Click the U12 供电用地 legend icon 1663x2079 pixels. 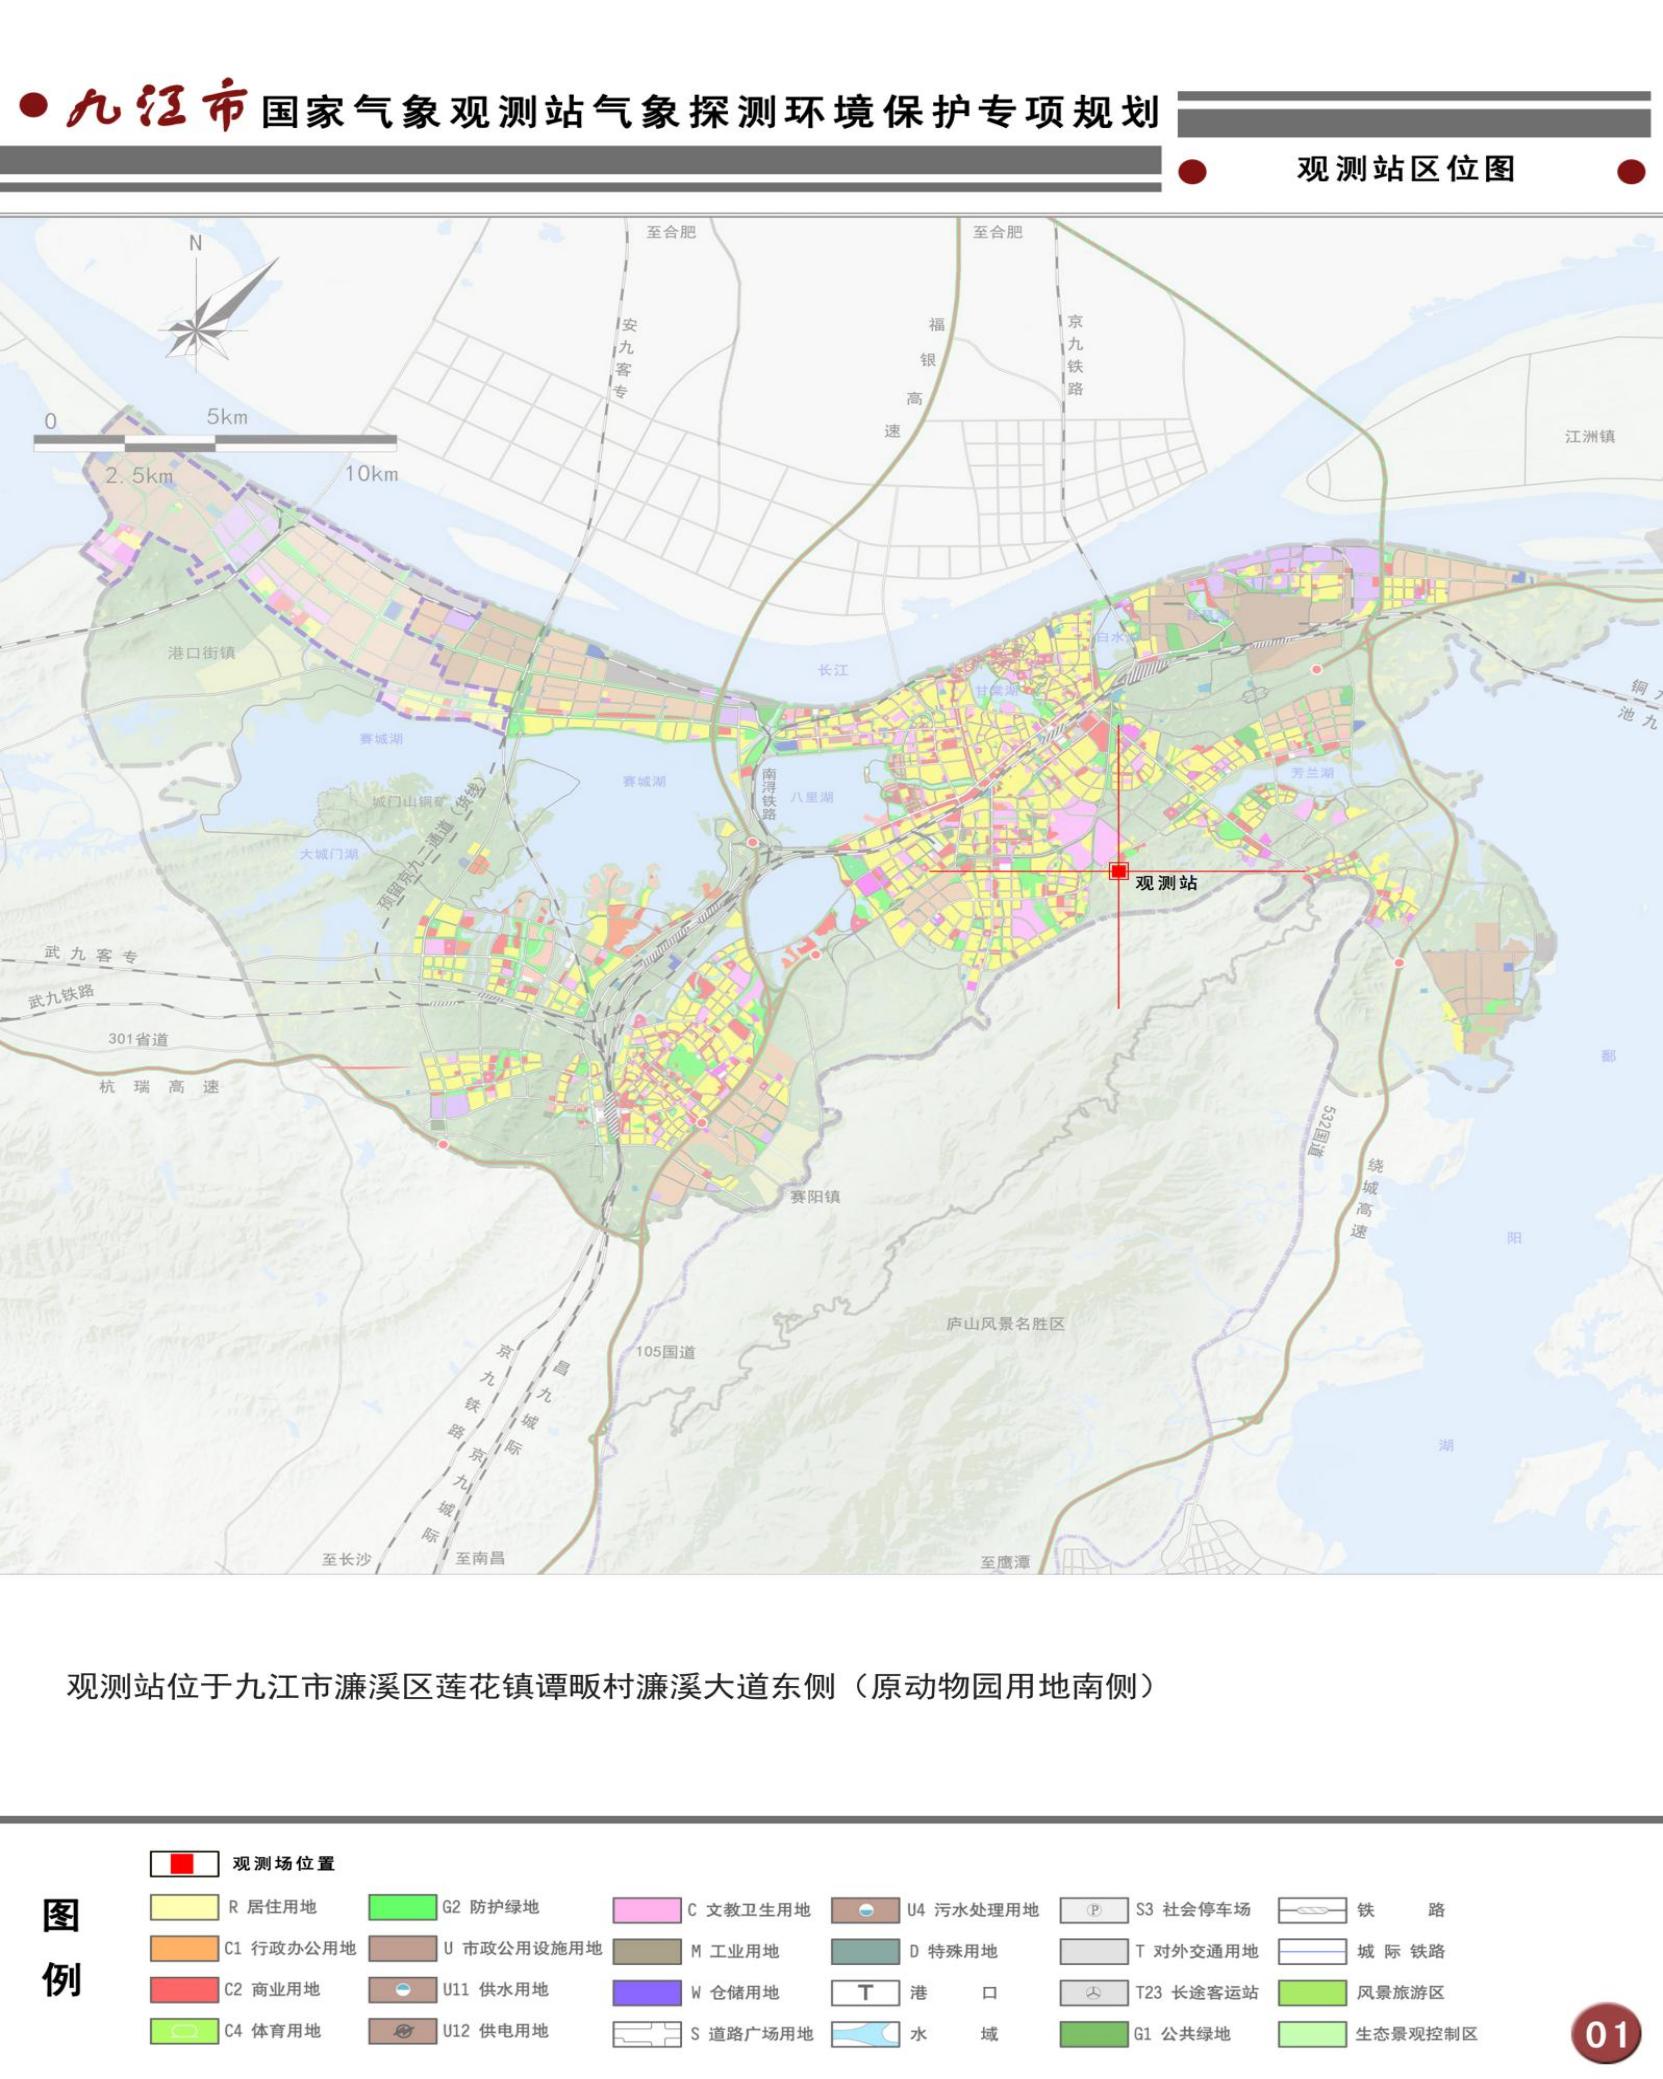402,2031
